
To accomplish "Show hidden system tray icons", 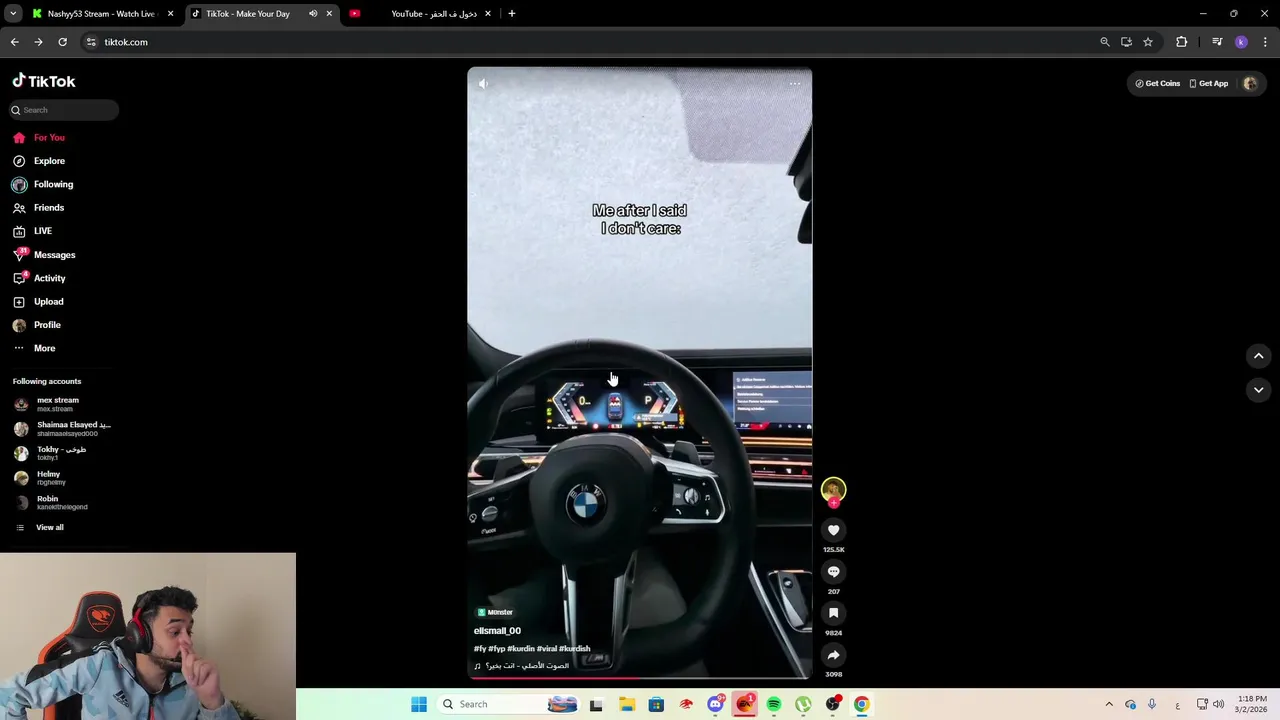I will [x=1109, y=704].
